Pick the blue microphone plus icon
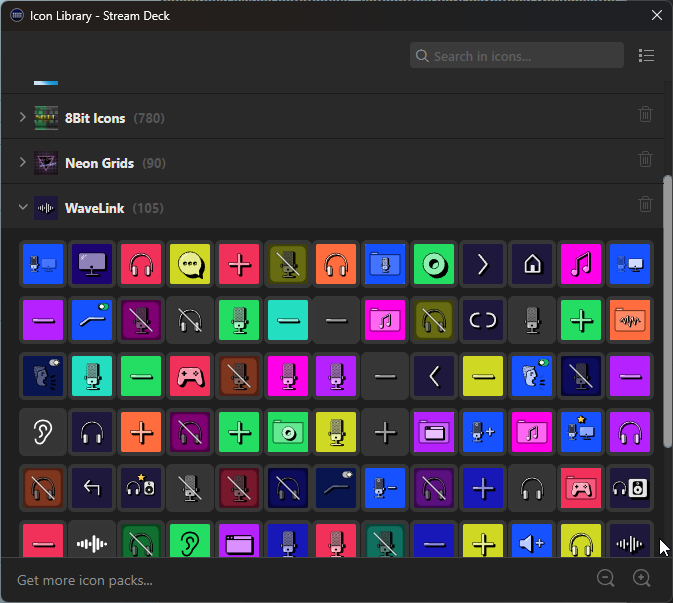The height and width of the screenshot is (603, 673). coord(483,432)
